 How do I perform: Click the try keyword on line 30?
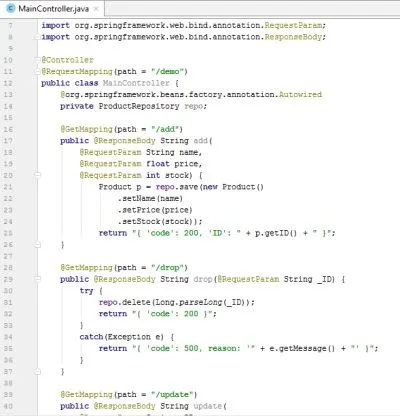coord(86,291)
